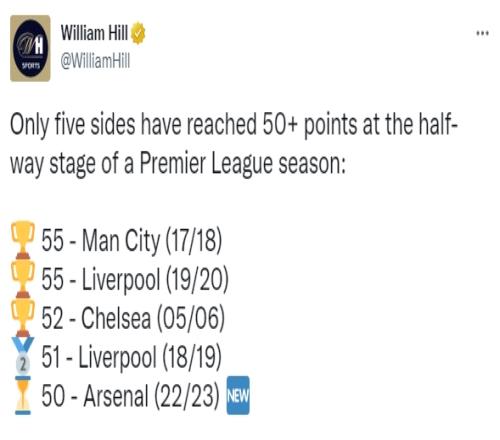
Task: Click the trophy emoji beside Man City
Action: tap(23, 240)
